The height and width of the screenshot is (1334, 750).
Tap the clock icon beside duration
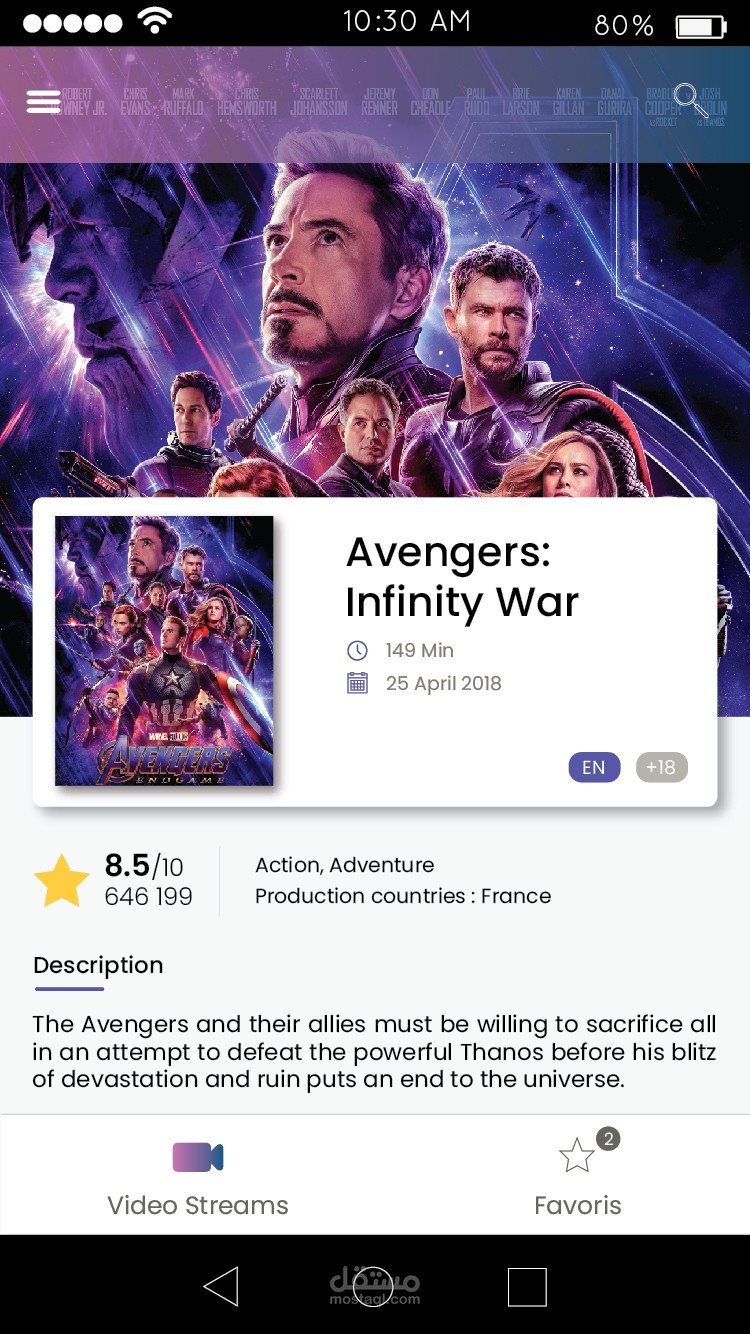tap(357, 651)
